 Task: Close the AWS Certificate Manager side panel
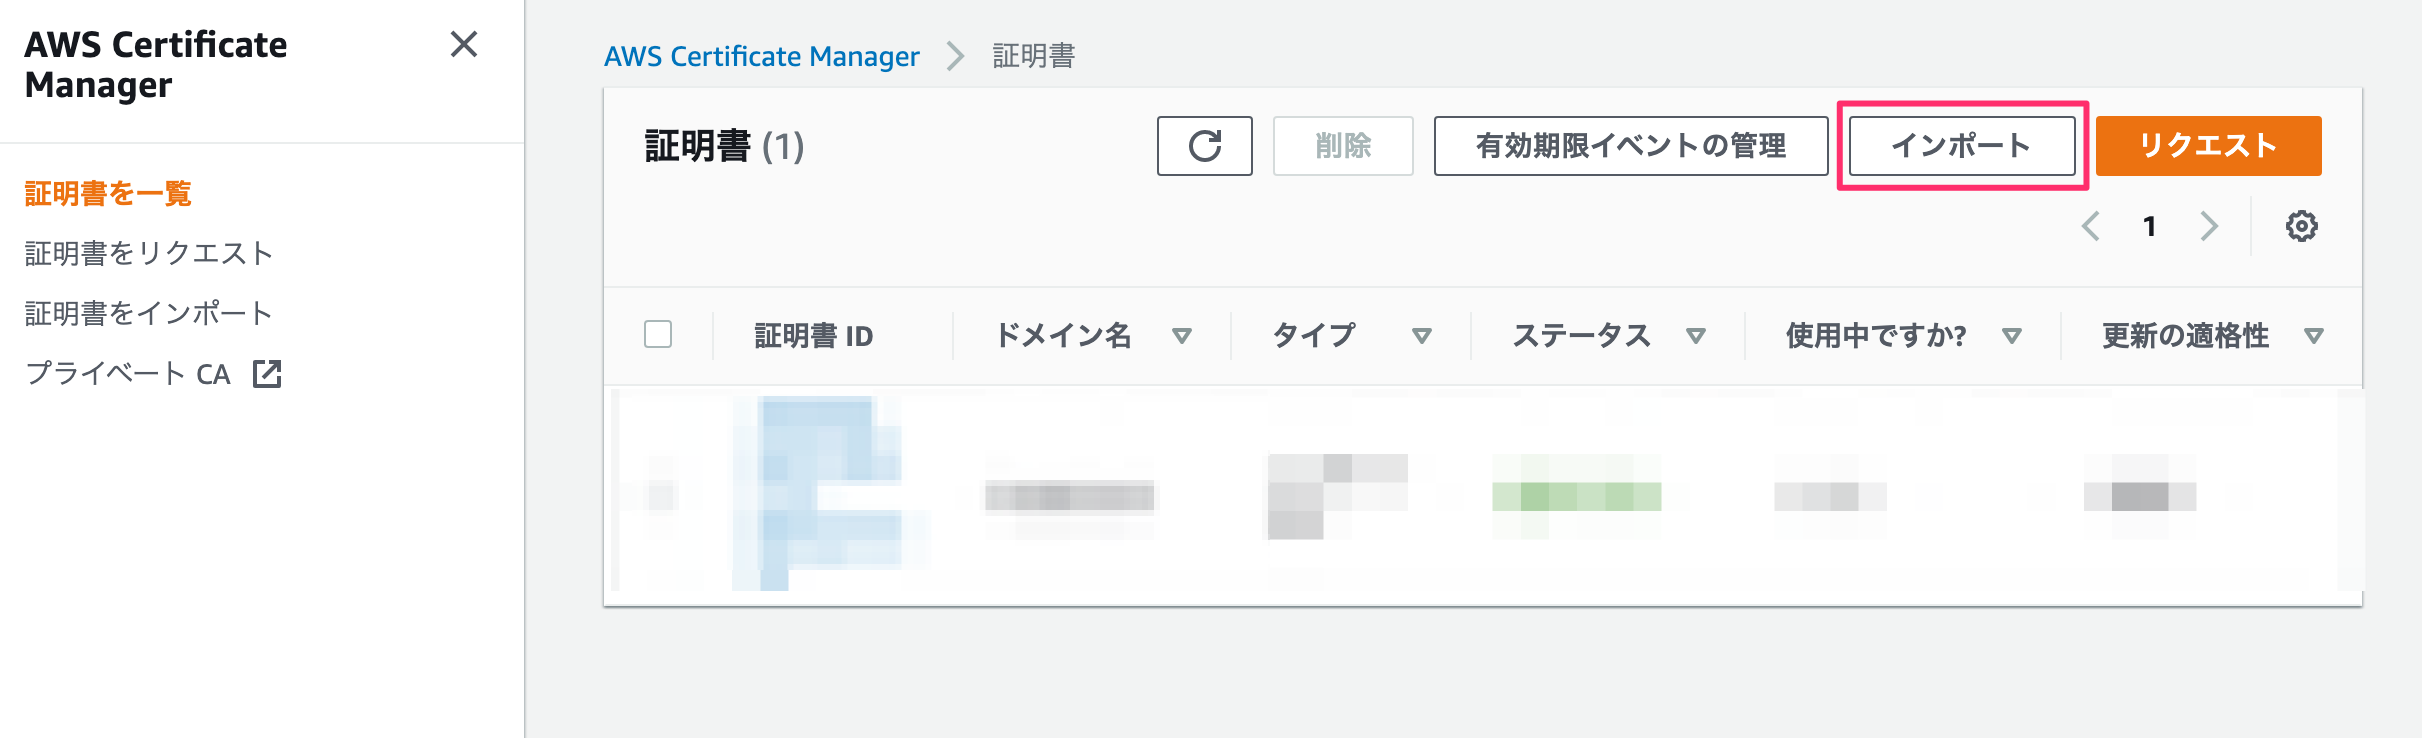(464, 44)
